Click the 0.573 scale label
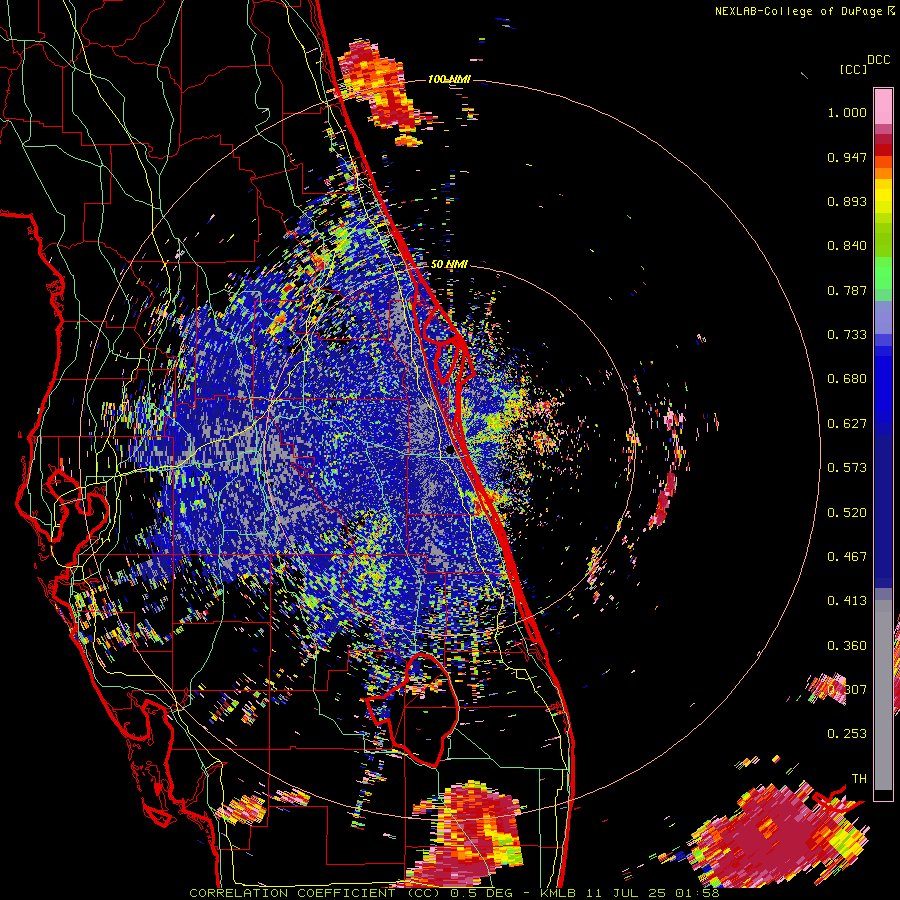 pyautogui.click(x=847, y=468)
